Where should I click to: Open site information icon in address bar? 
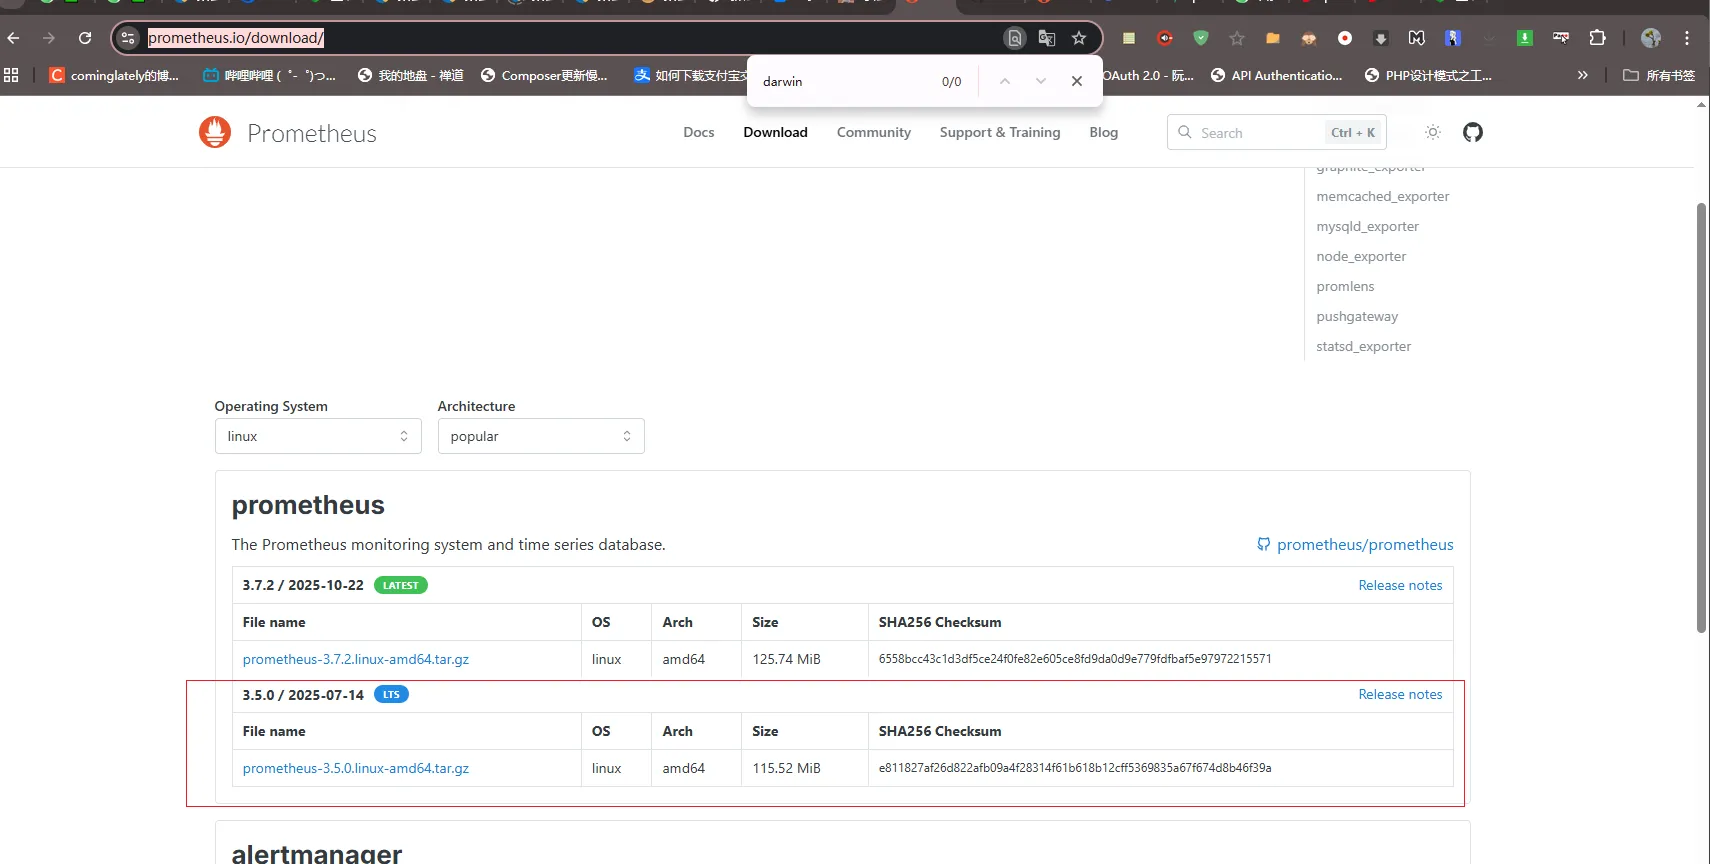click(x=127, y=38)
